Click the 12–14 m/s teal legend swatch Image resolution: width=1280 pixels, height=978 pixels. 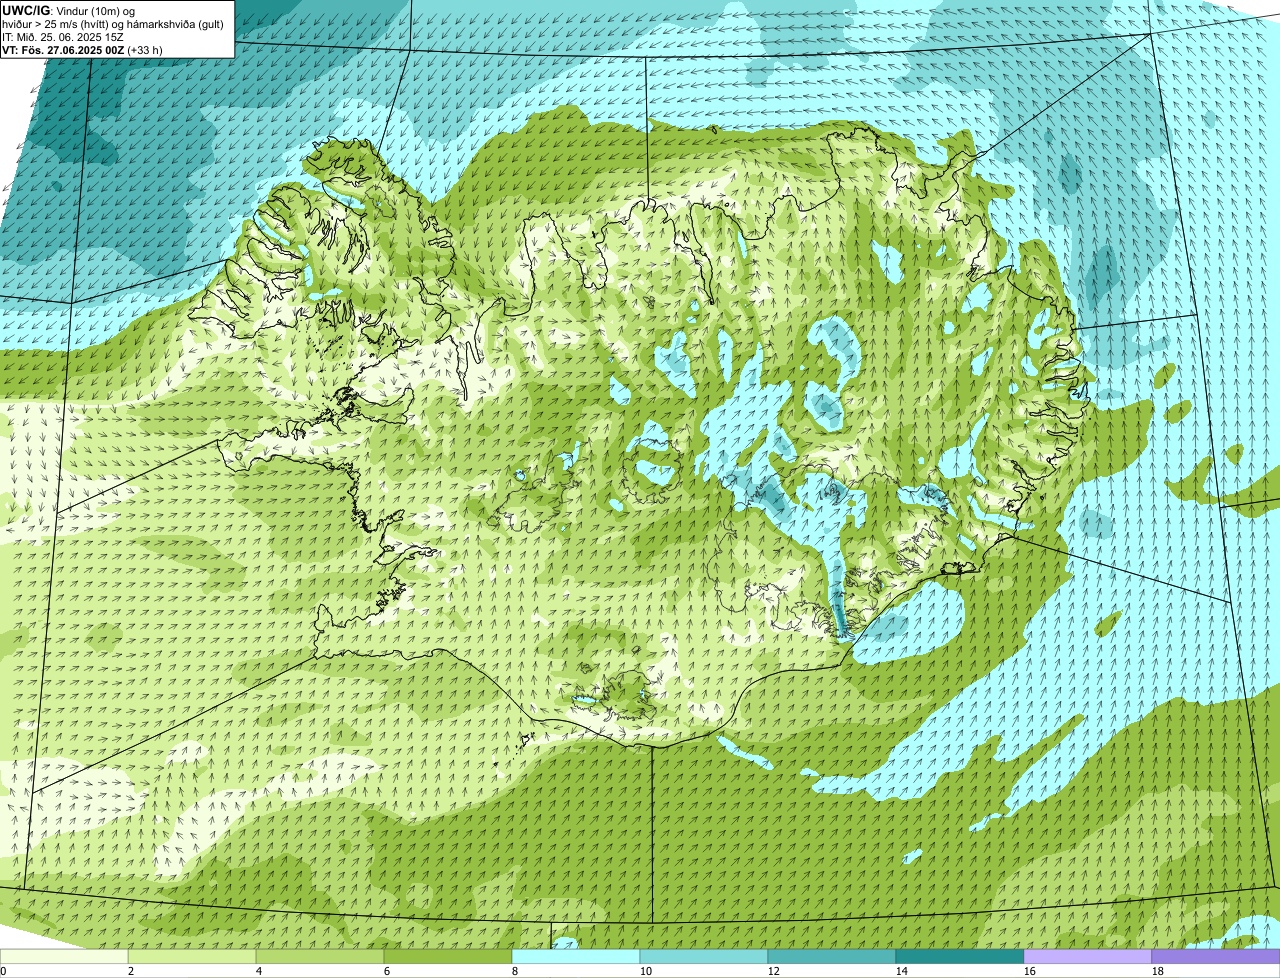coord(832,957)
